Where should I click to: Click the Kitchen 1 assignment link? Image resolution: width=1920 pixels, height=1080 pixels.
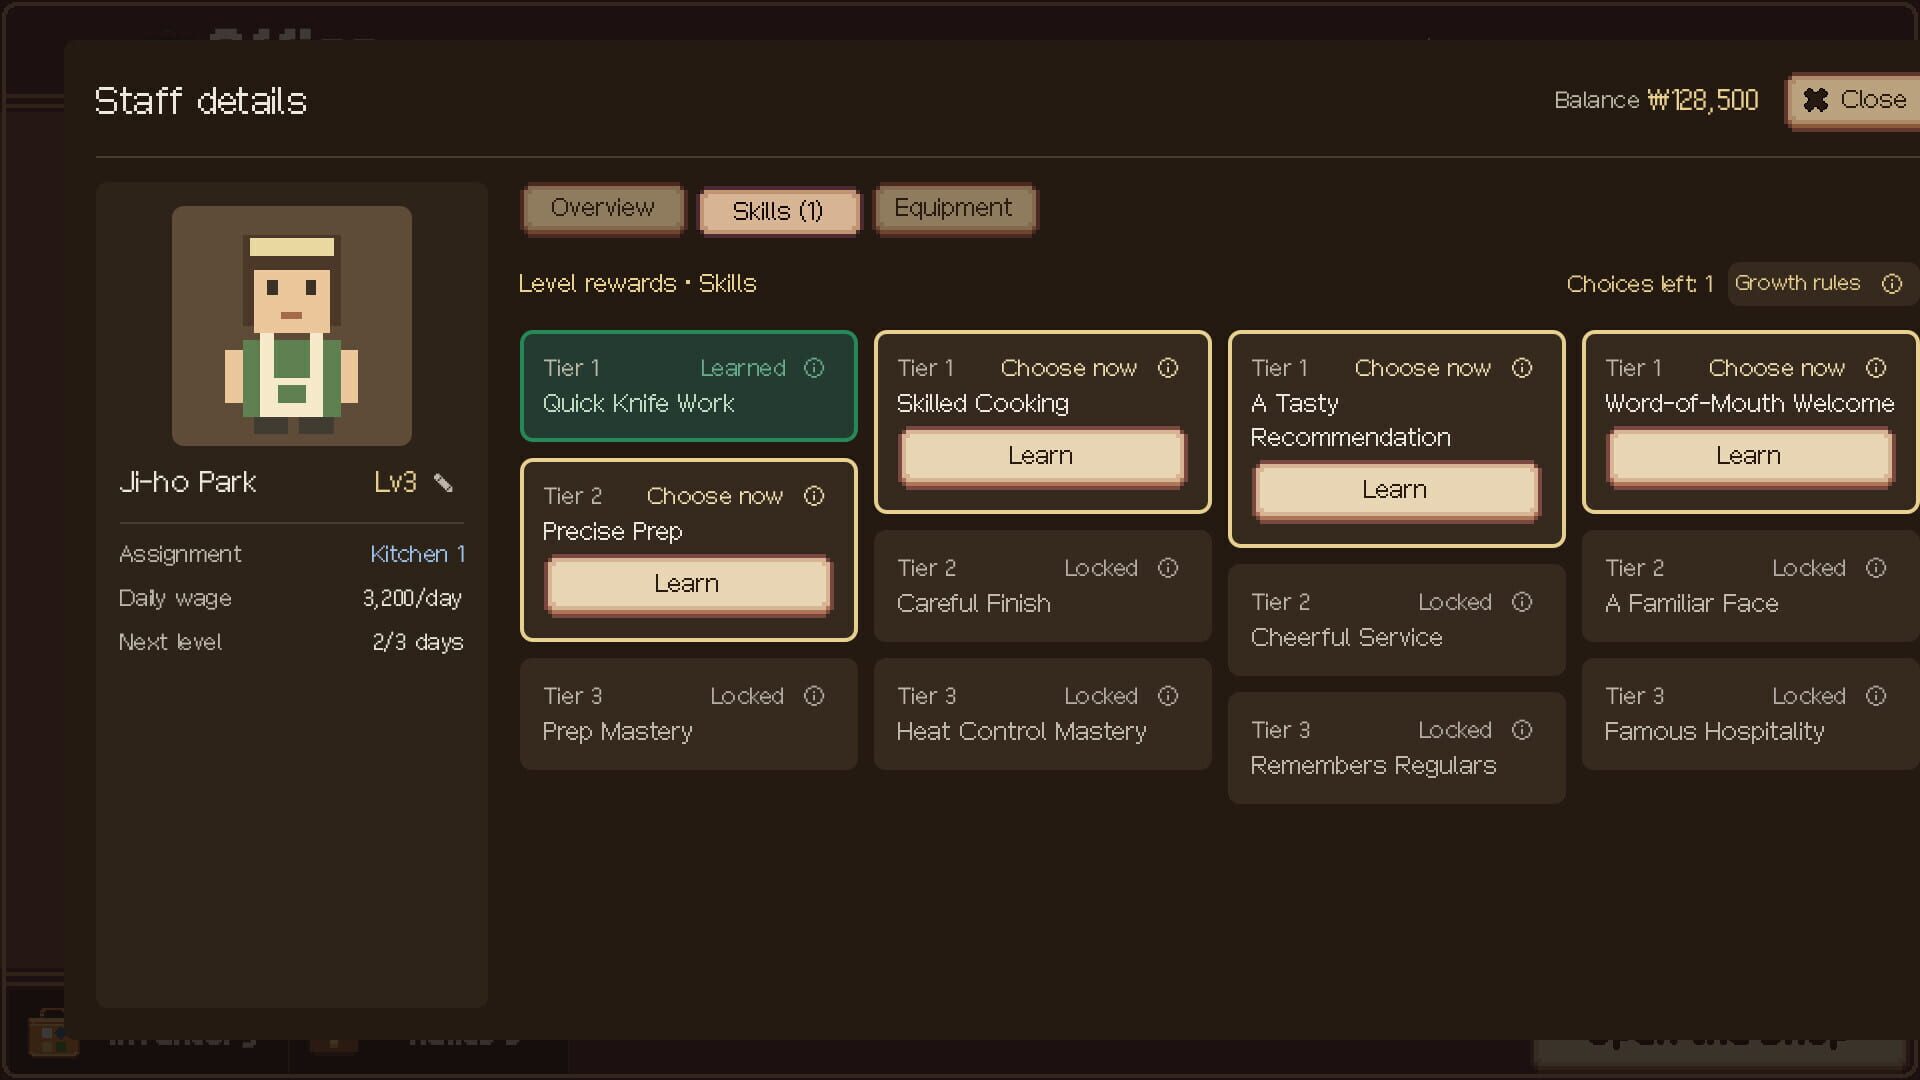[x=417, y=554]
